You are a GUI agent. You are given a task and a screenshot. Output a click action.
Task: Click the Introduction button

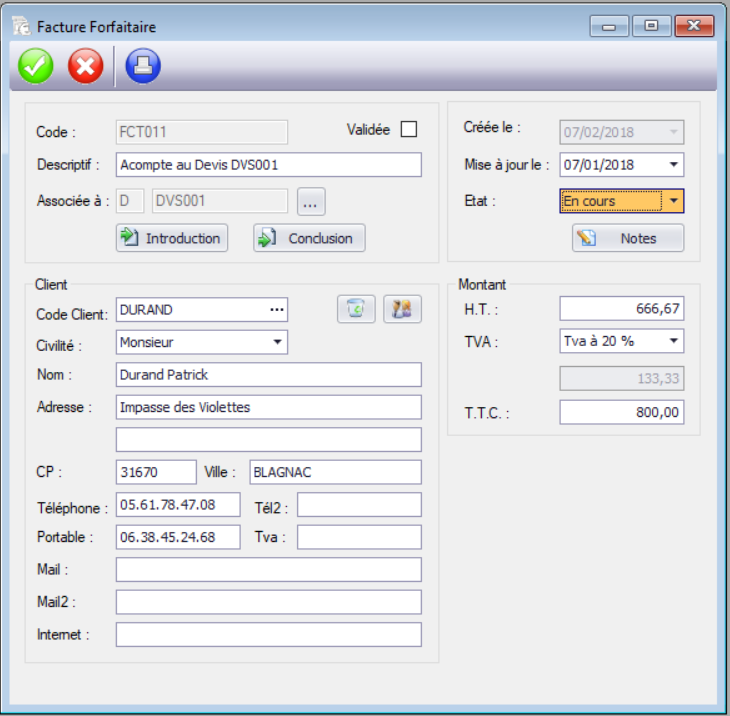[x=172, y=238]
